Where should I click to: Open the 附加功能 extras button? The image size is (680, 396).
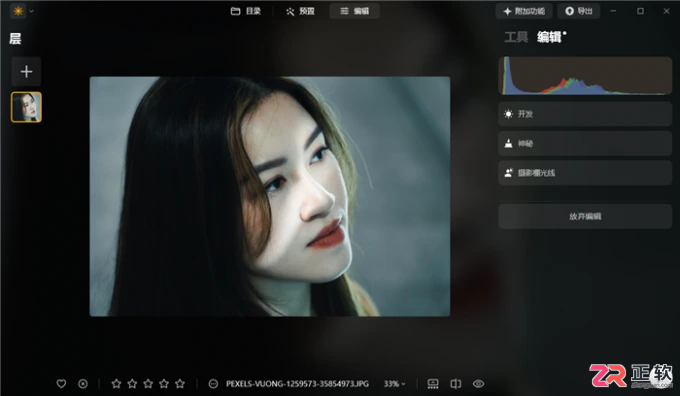click(x=524, y=11)
